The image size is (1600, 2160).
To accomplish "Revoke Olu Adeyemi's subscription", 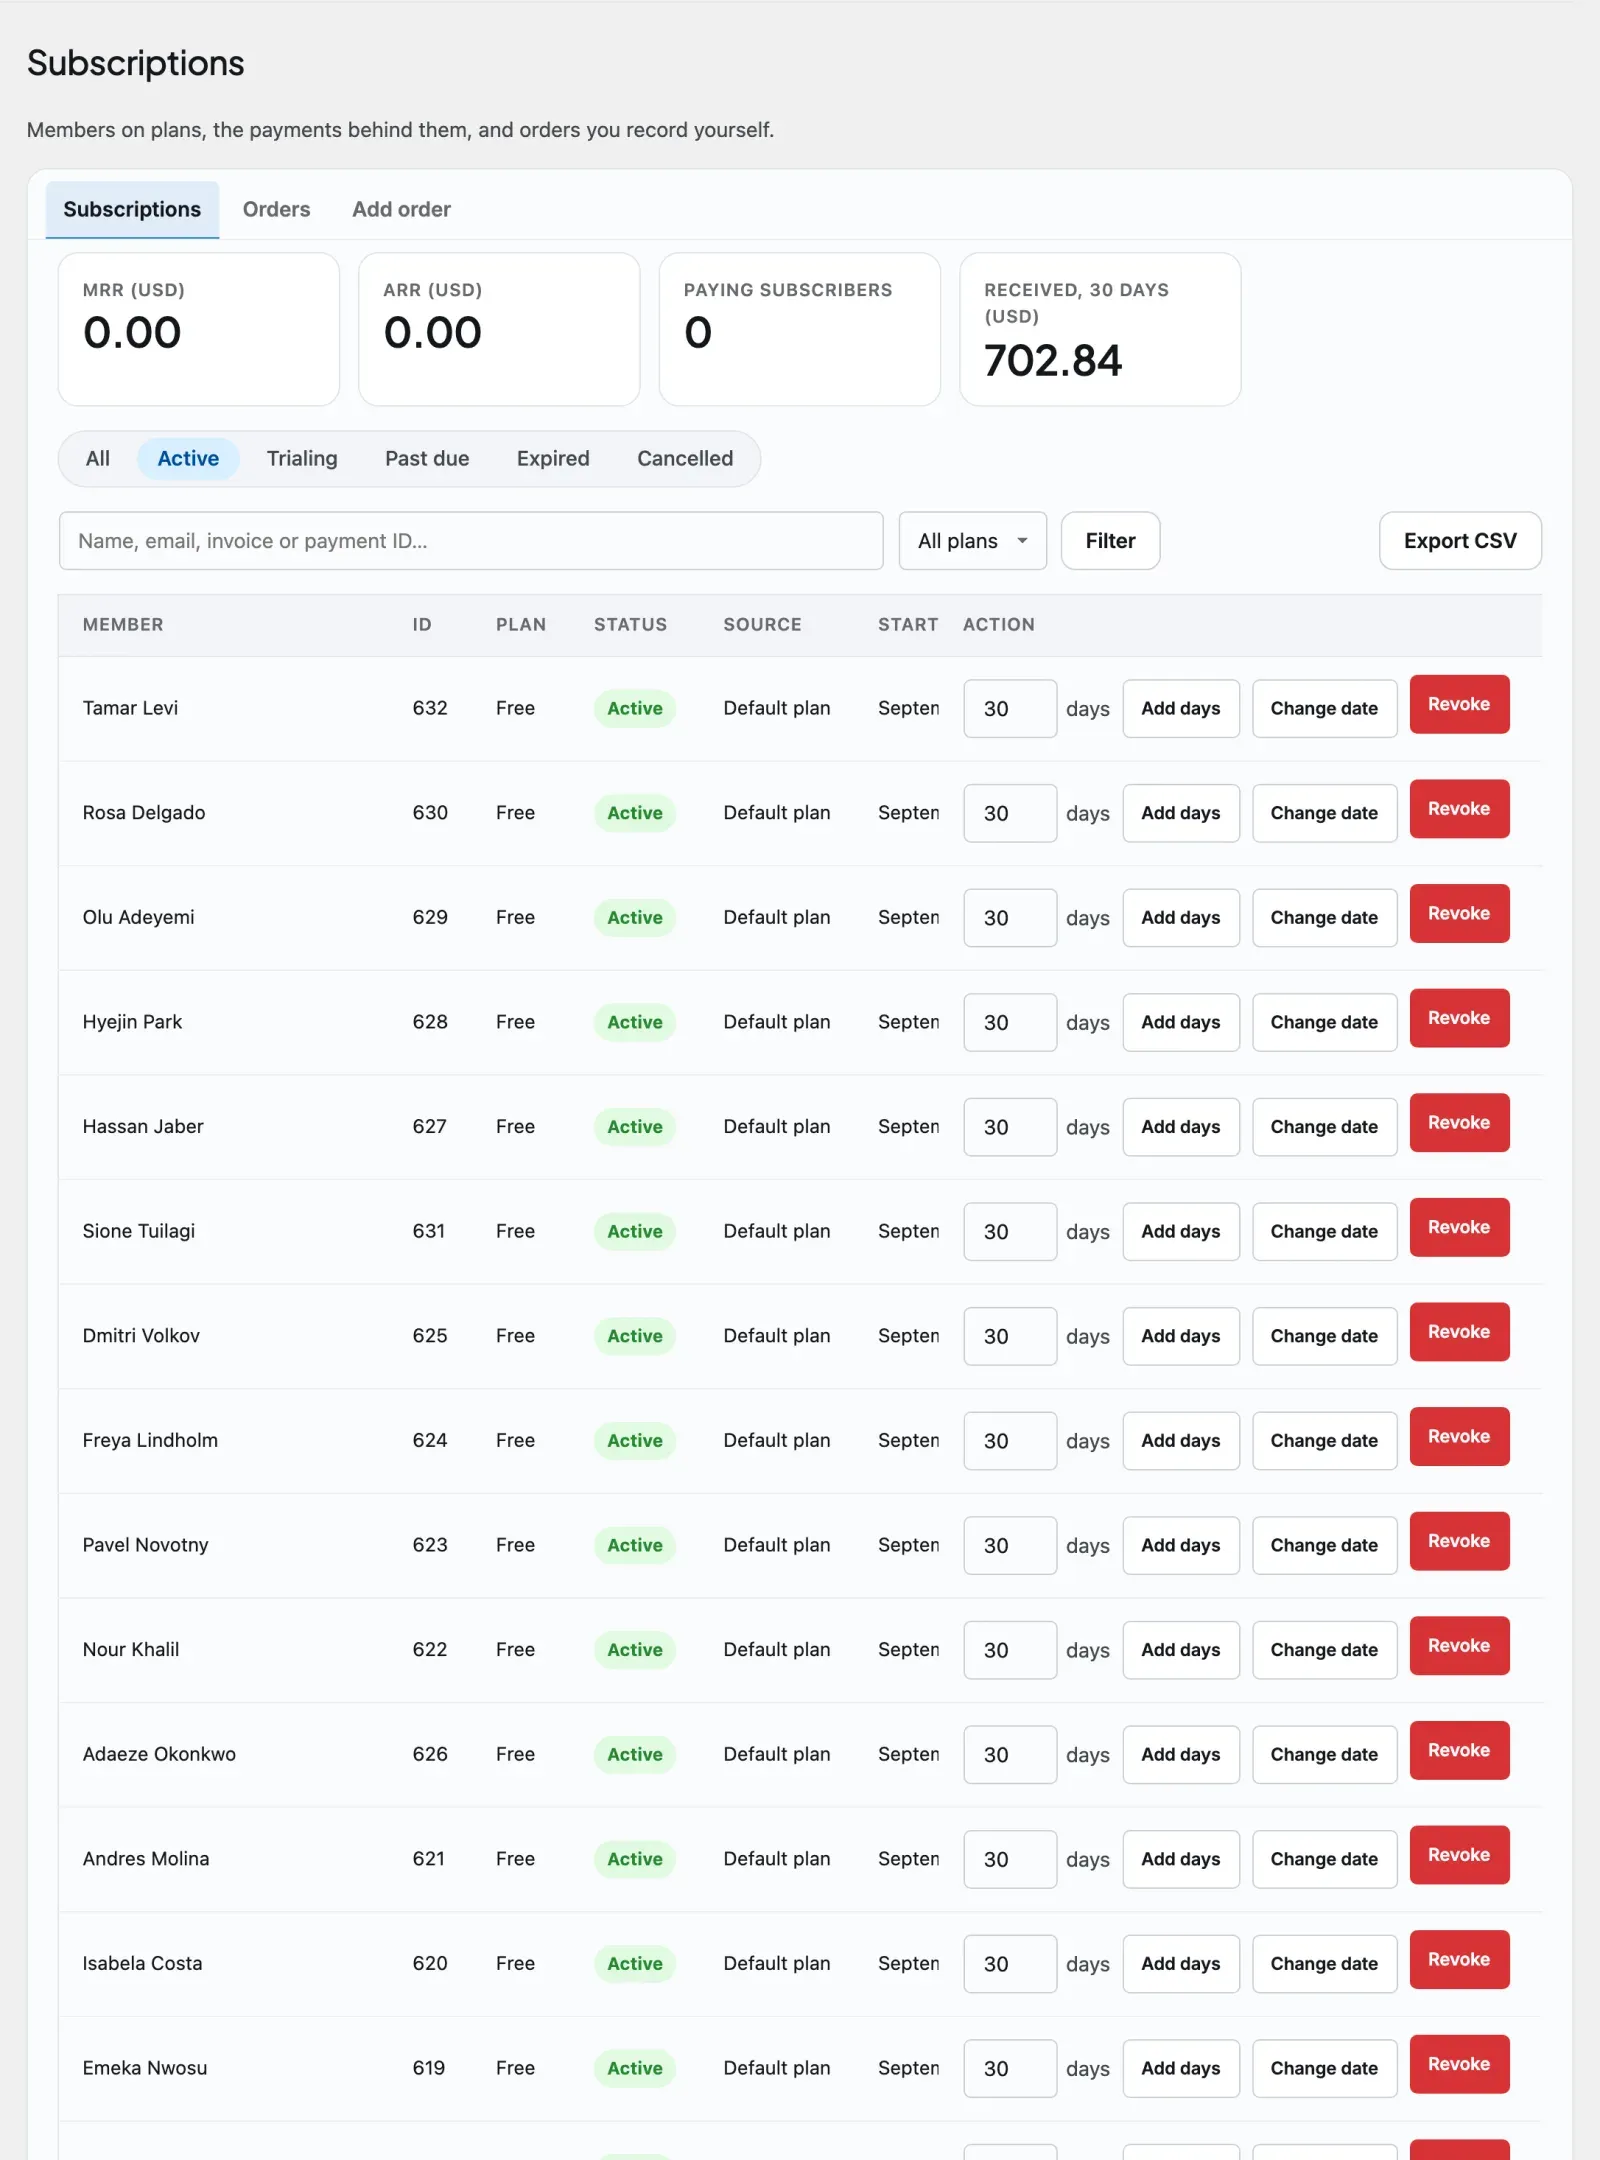I will [x=1459, y=914].
